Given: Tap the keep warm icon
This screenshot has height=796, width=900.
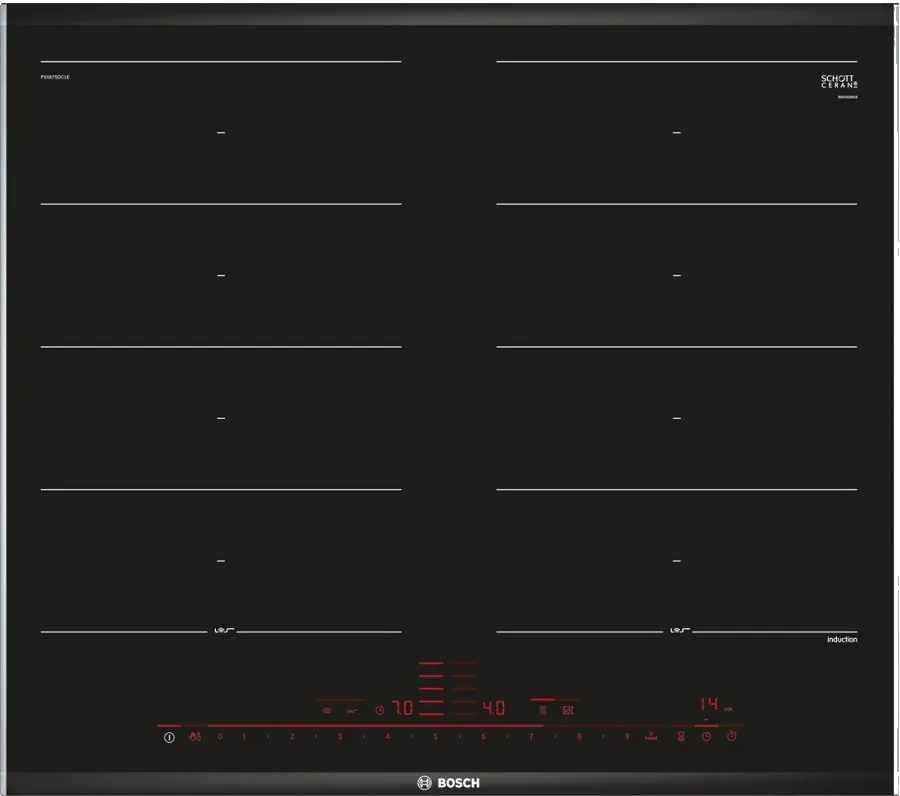Looking at the screenshot, I should 352,710.
